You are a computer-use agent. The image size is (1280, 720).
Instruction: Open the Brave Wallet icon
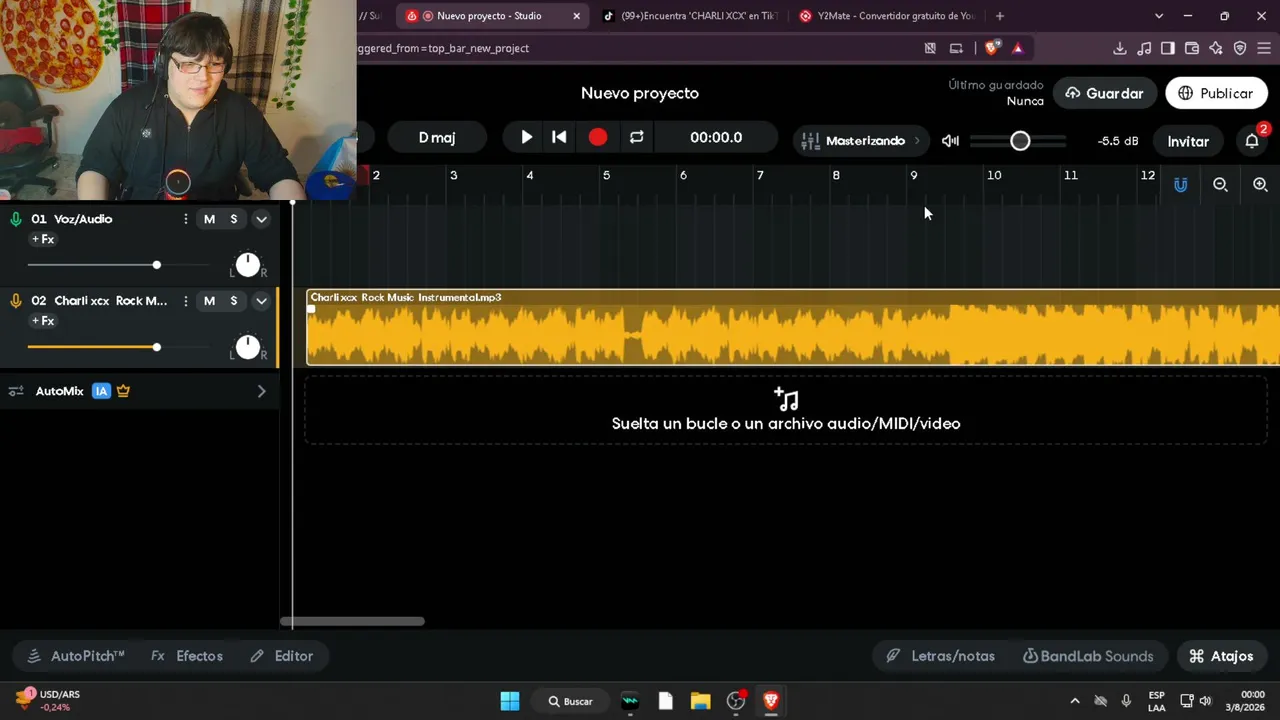coord(1191,48)
